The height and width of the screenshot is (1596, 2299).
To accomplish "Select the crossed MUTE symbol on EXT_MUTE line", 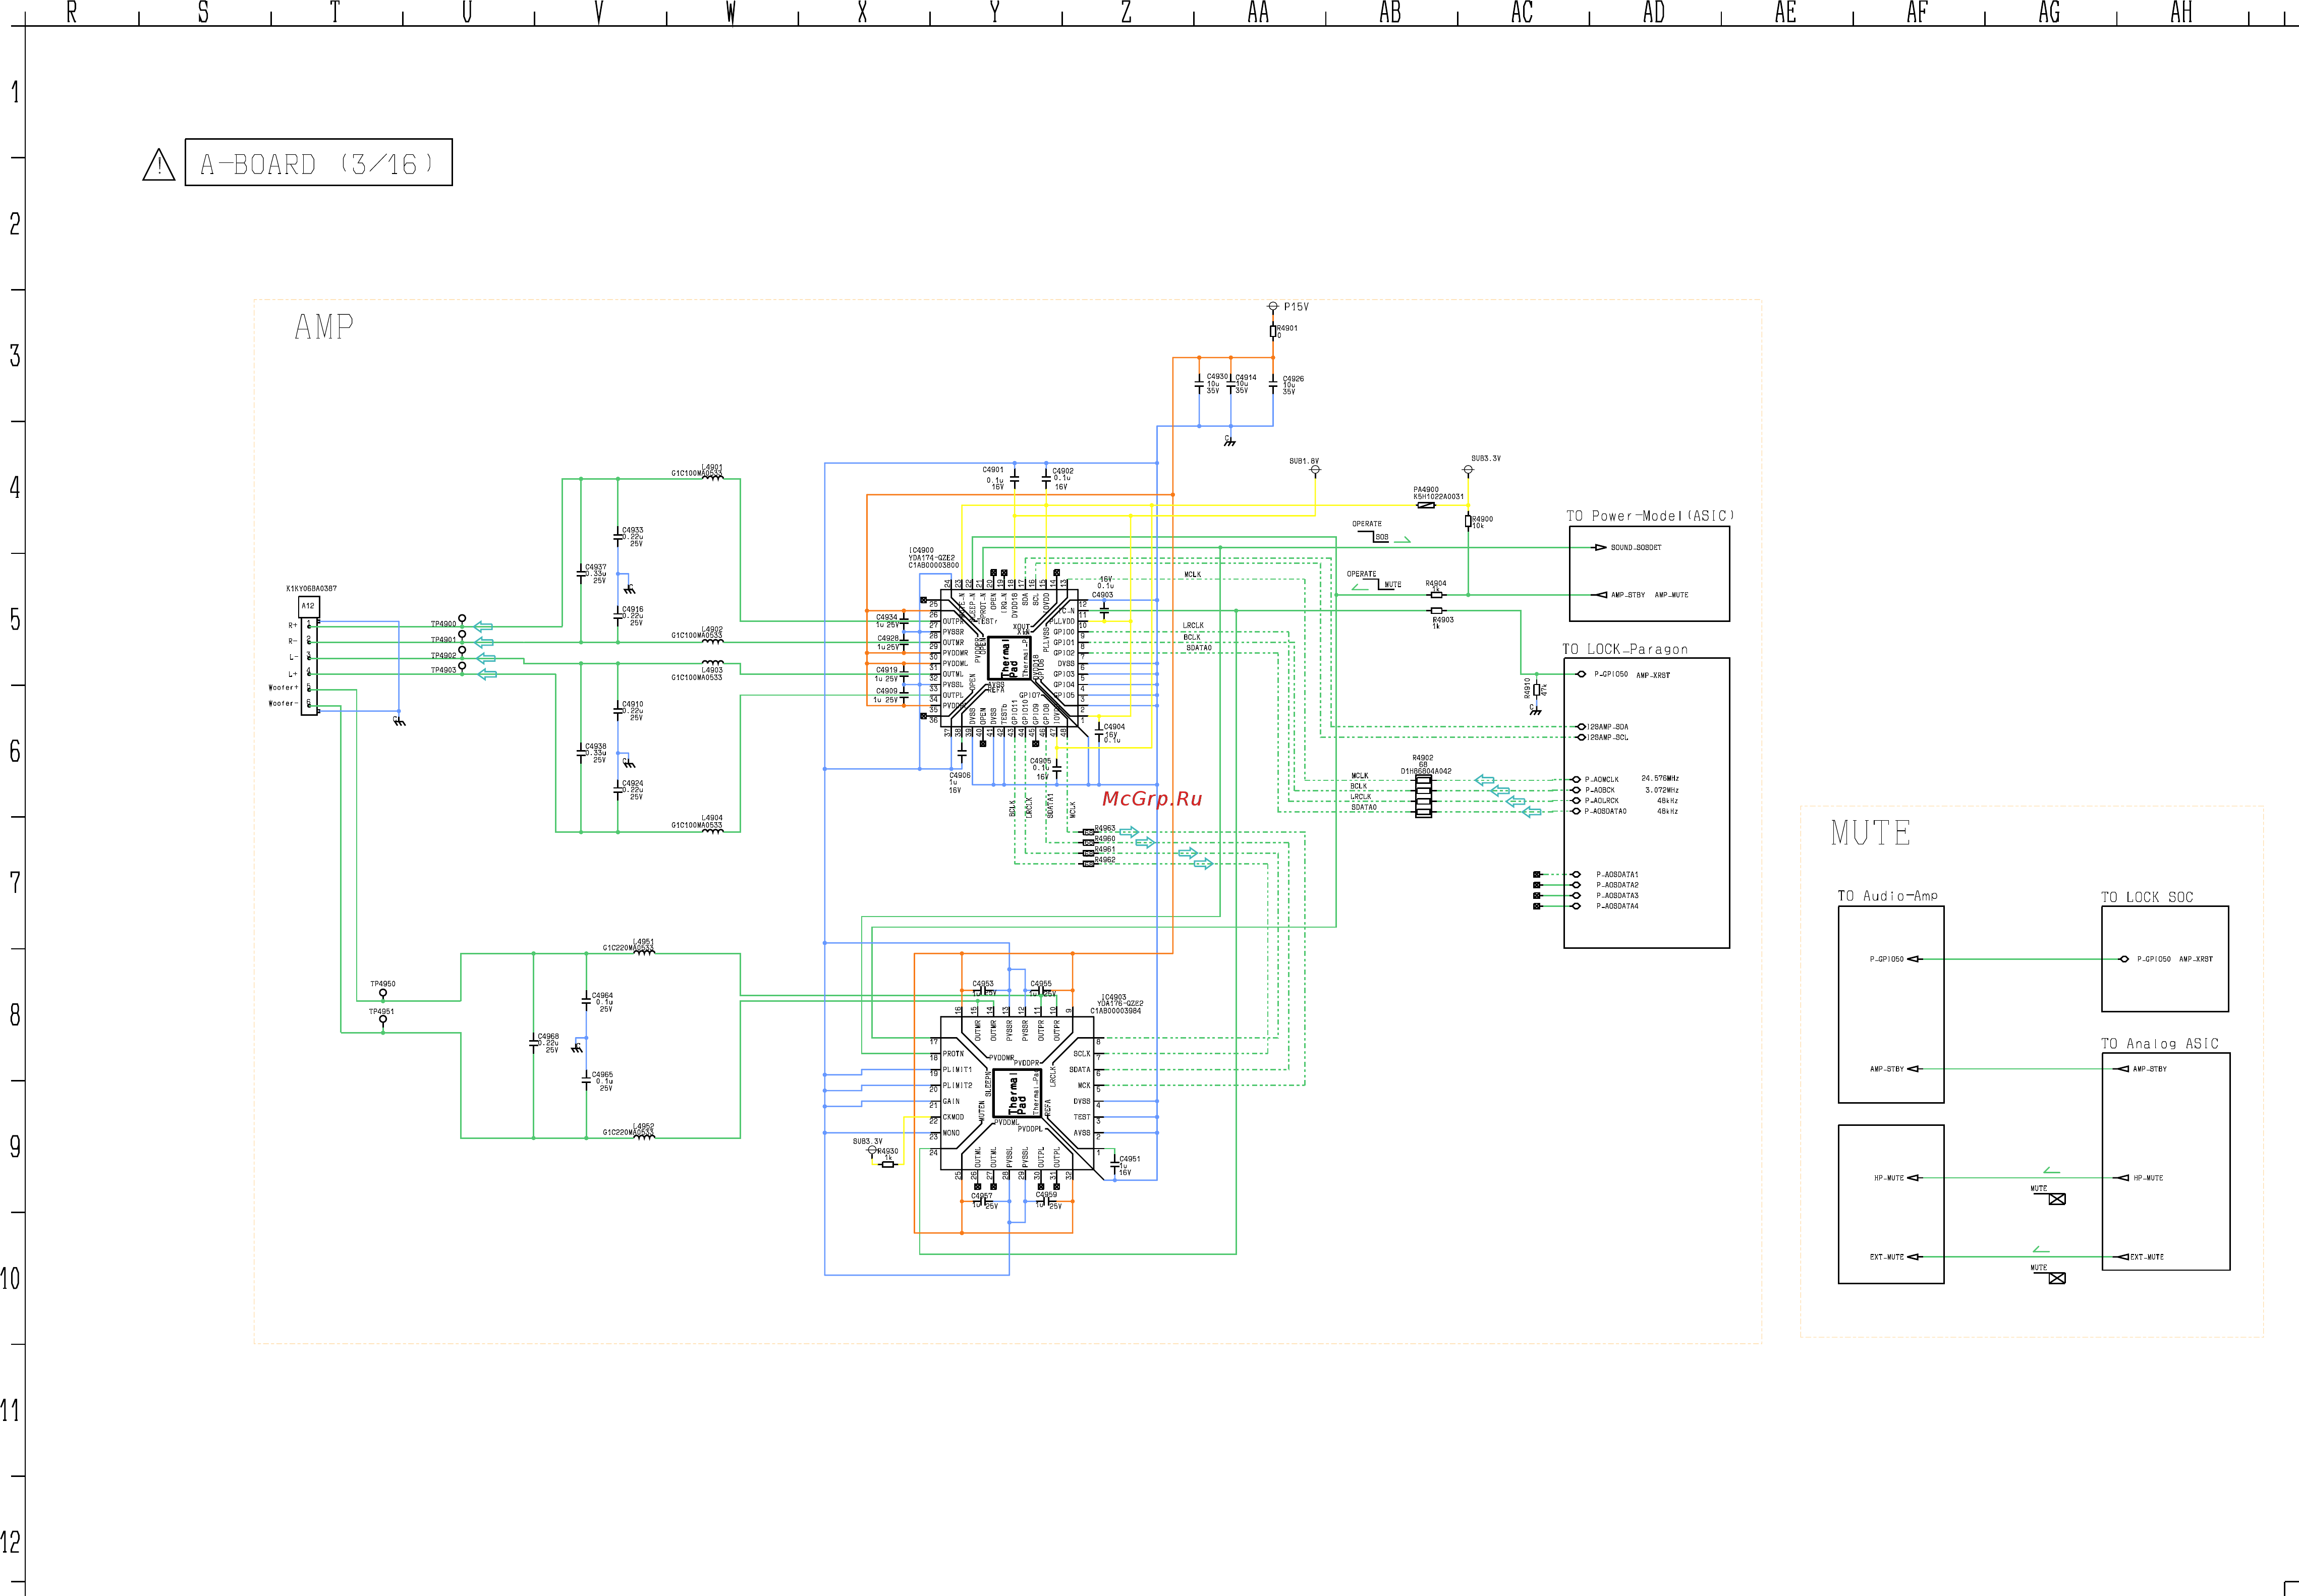I will pyautogui.click(x=2057, y=1278).
